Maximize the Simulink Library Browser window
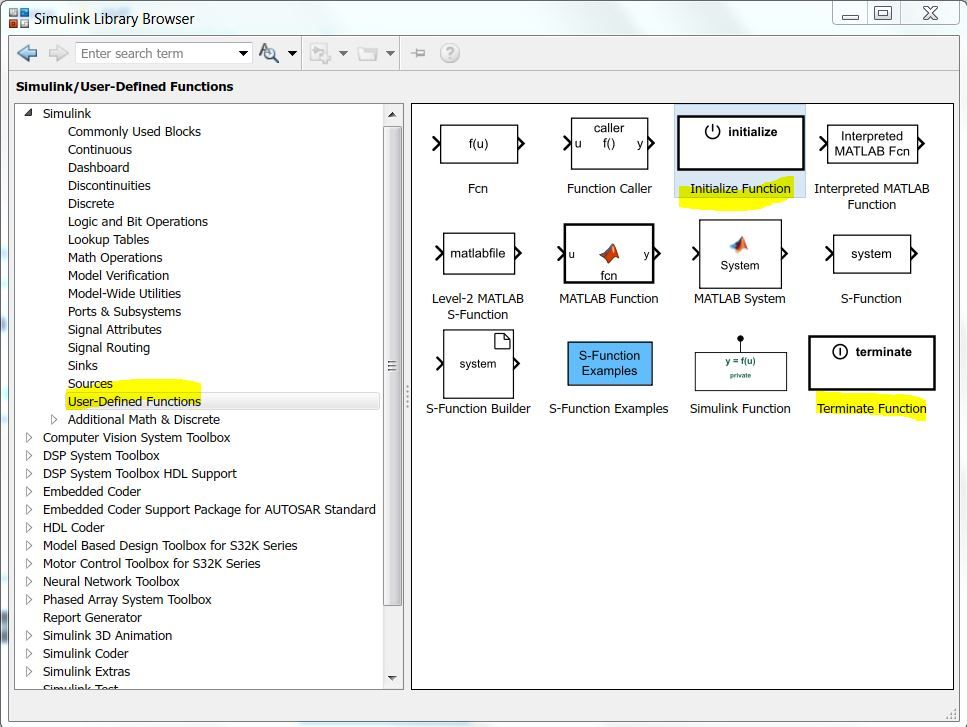967x727 pixels. [883, 13]
